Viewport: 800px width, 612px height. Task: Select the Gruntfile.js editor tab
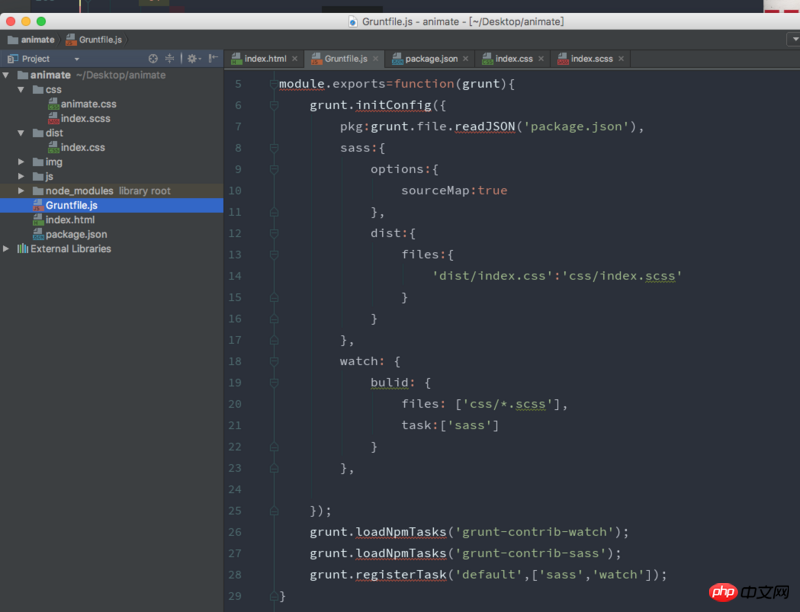(345, 59)
